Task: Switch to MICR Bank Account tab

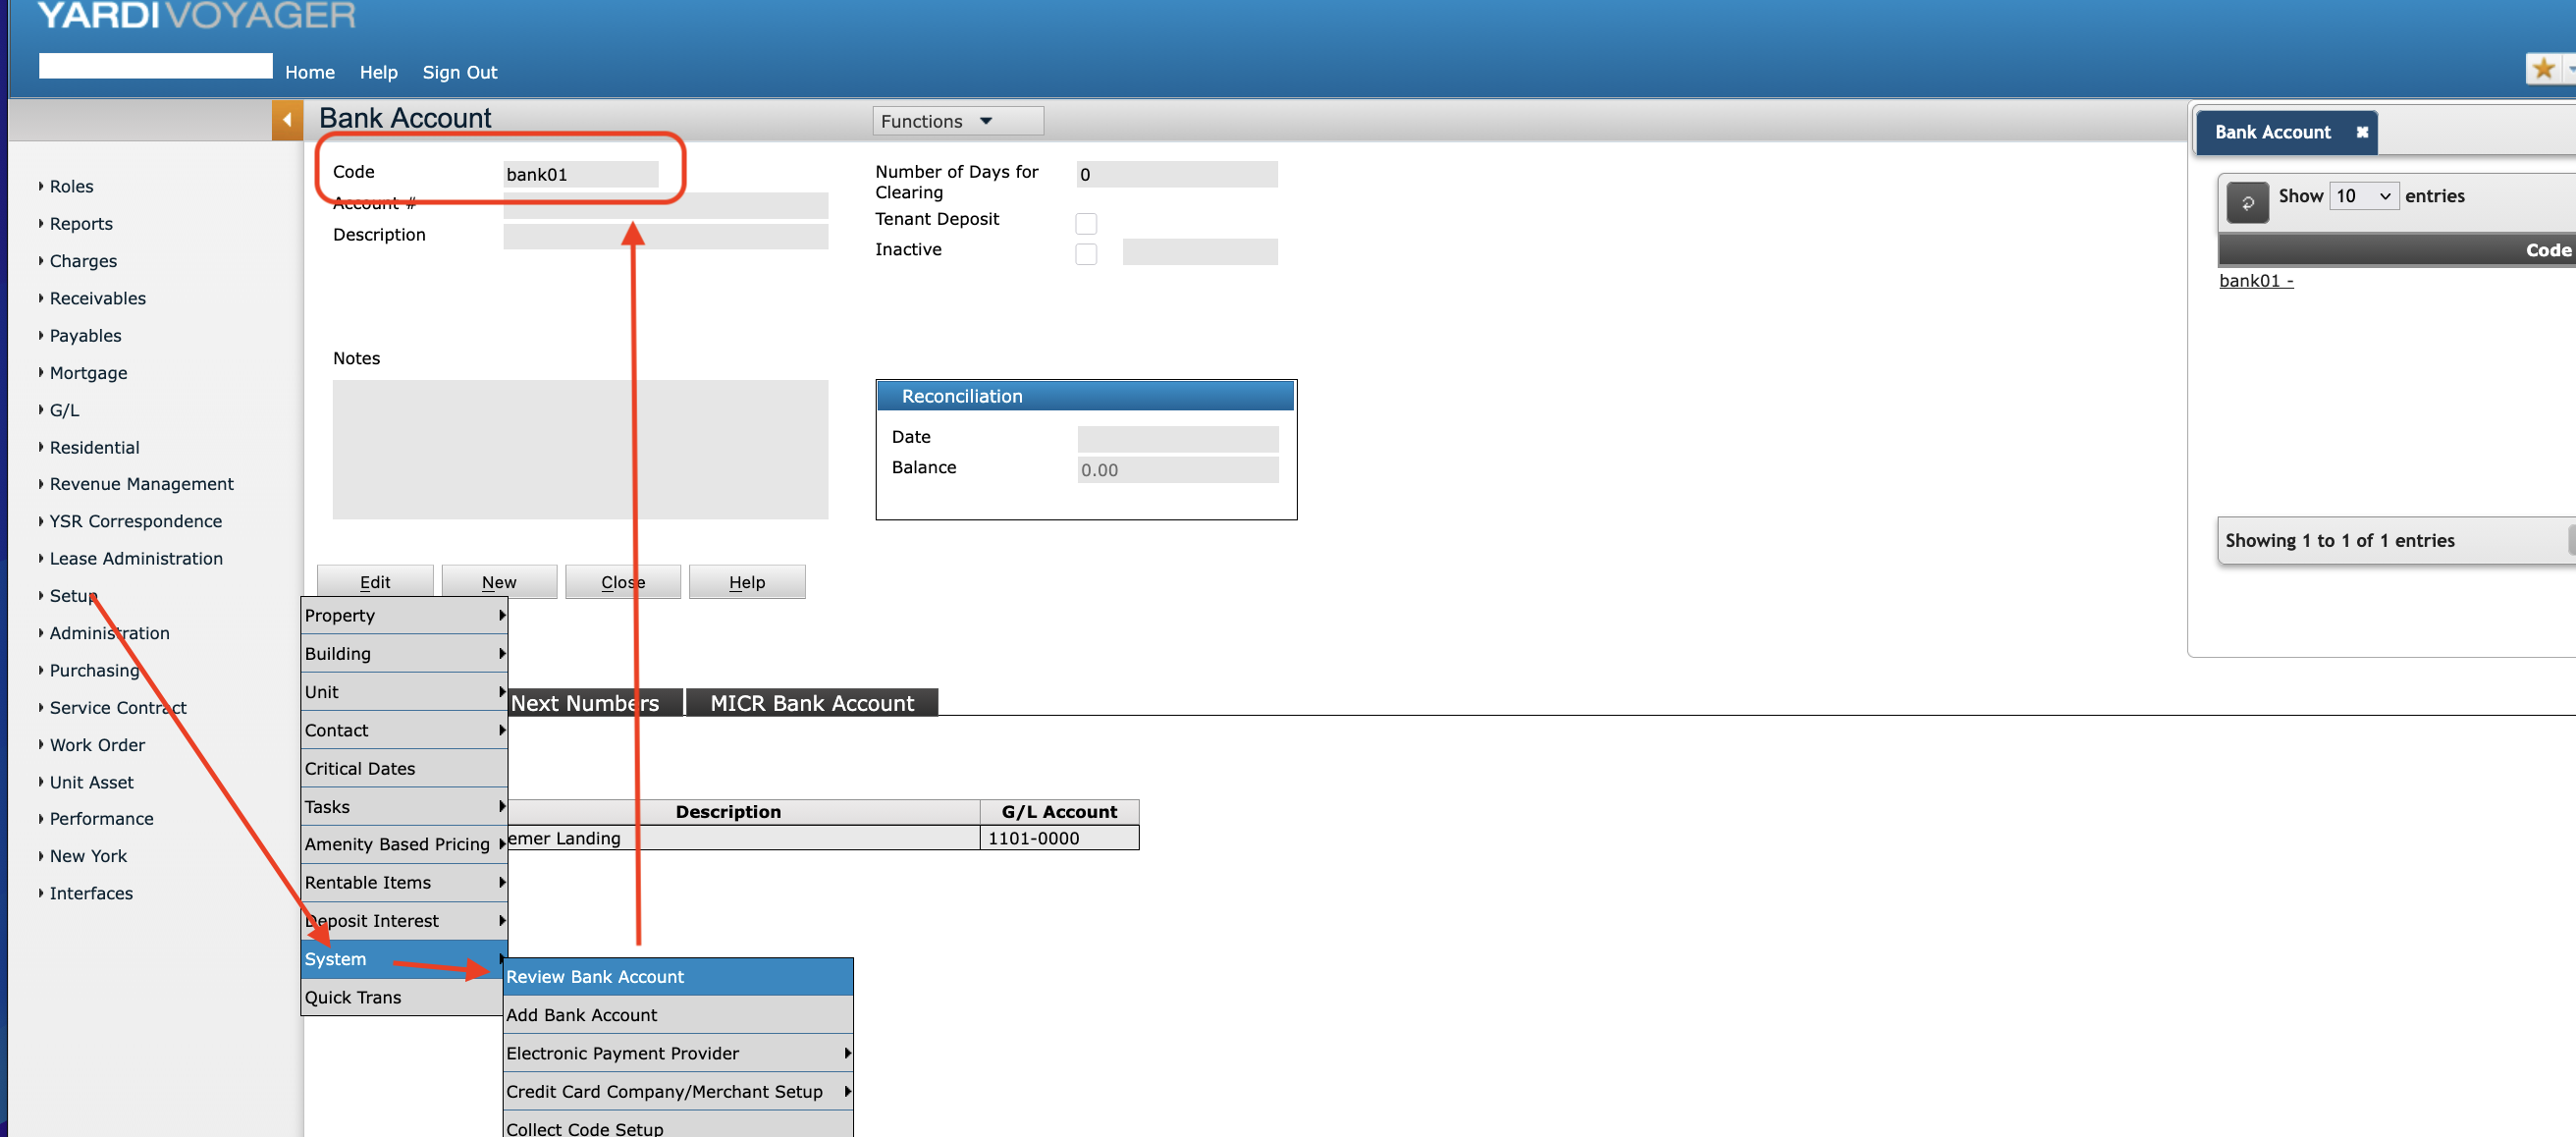Action: 812,703
